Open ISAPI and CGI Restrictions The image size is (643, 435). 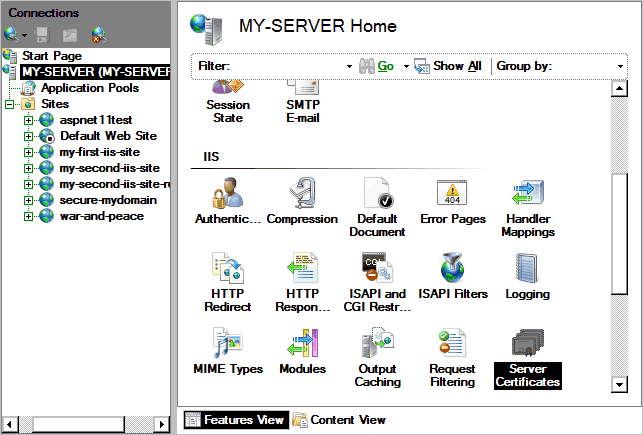pos(377,282)
